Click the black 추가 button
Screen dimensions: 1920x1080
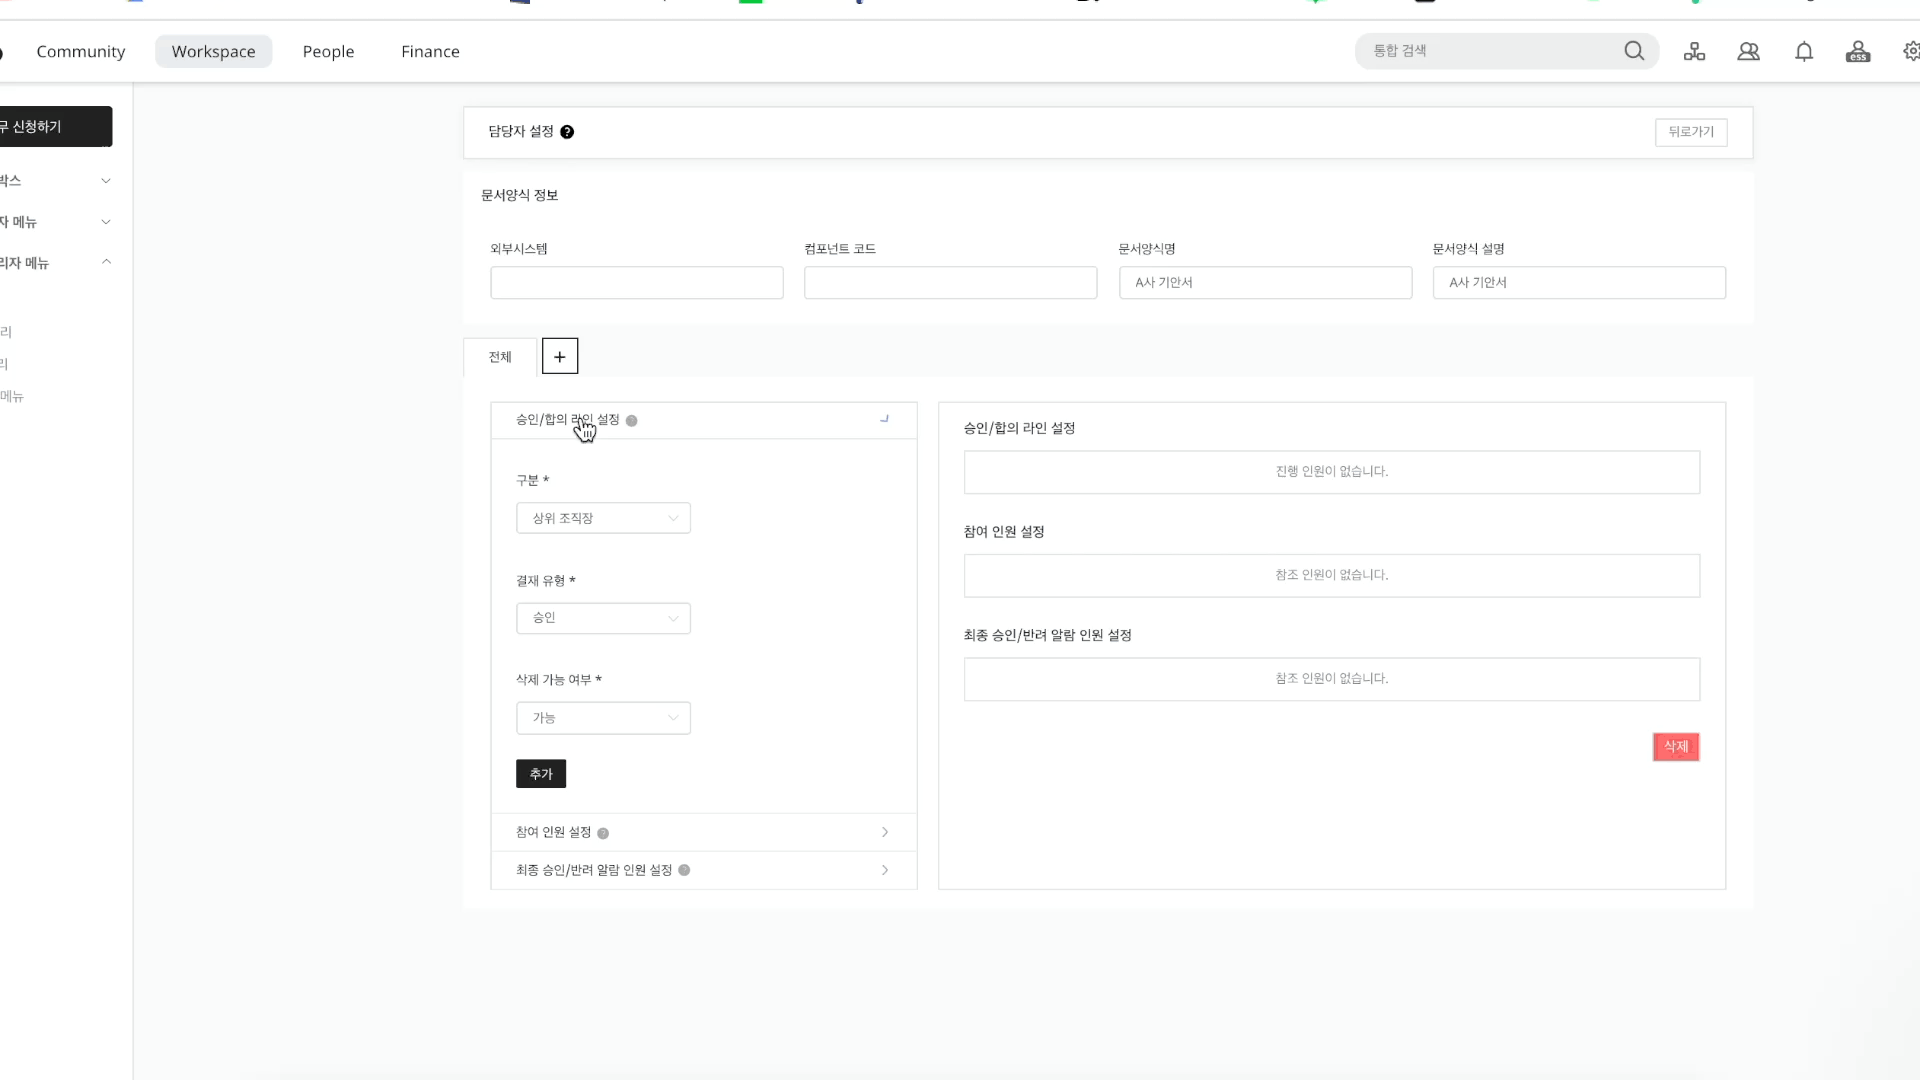[x=541, y=774]
